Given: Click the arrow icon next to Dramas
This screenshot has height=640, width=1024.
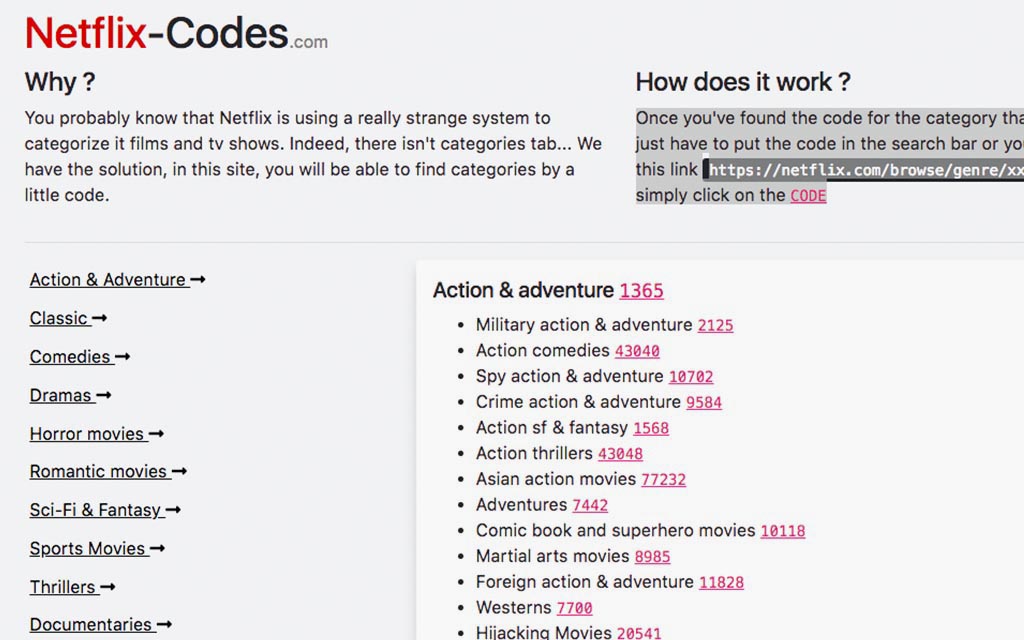Looking at the screenshot, I should (103, 396).
